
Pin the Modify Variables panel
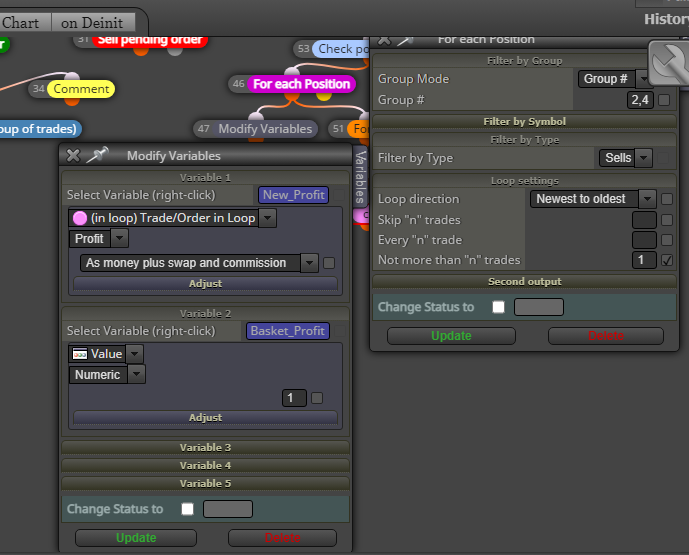click(98, 155)
